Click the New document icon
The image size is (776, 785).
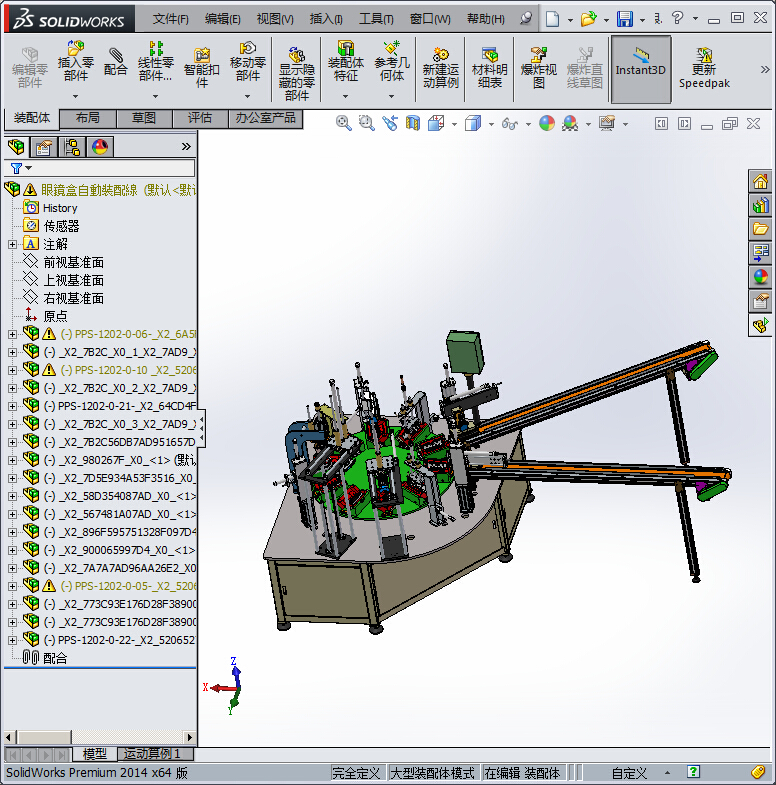[x=552, y=19]
